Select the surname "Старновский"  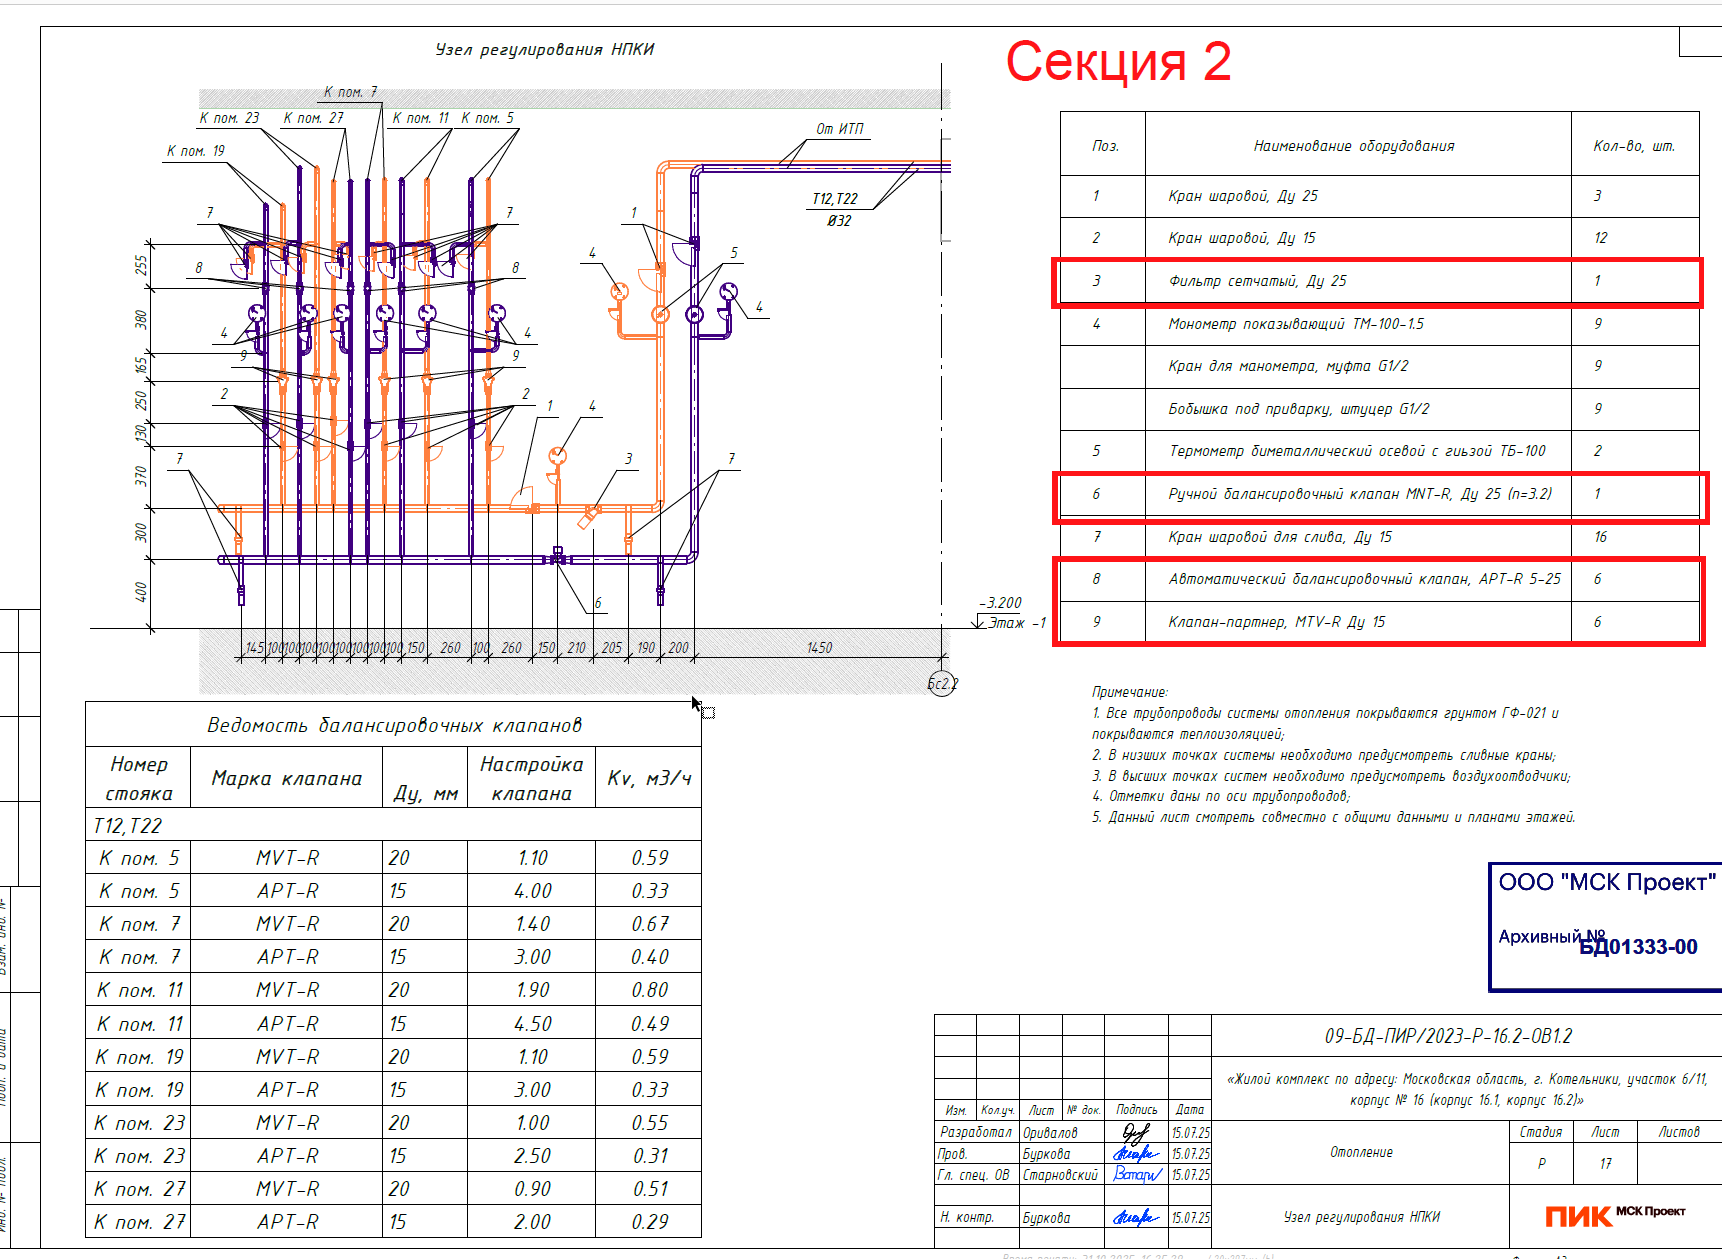(1060, 1175)
